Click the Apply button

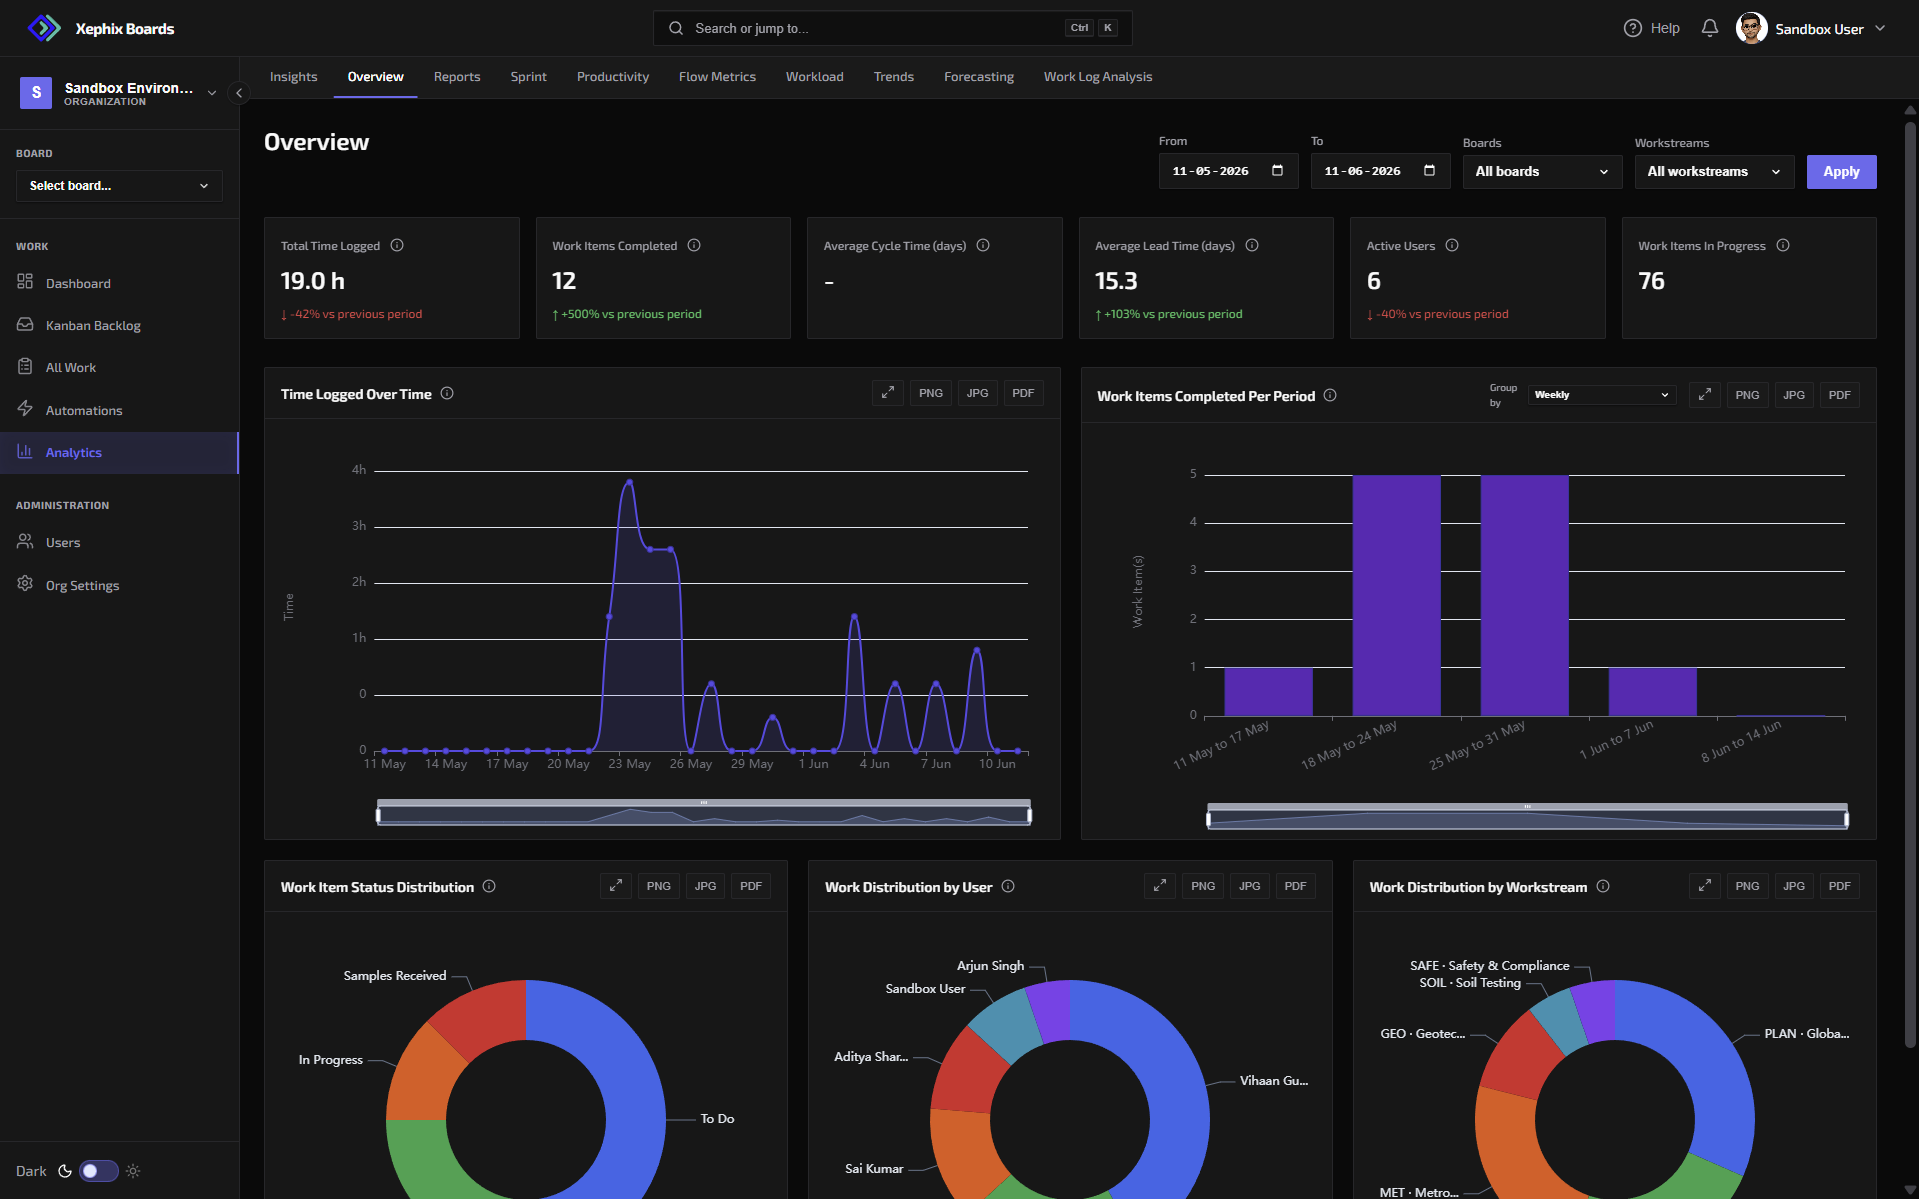(x=1841, y=172)
